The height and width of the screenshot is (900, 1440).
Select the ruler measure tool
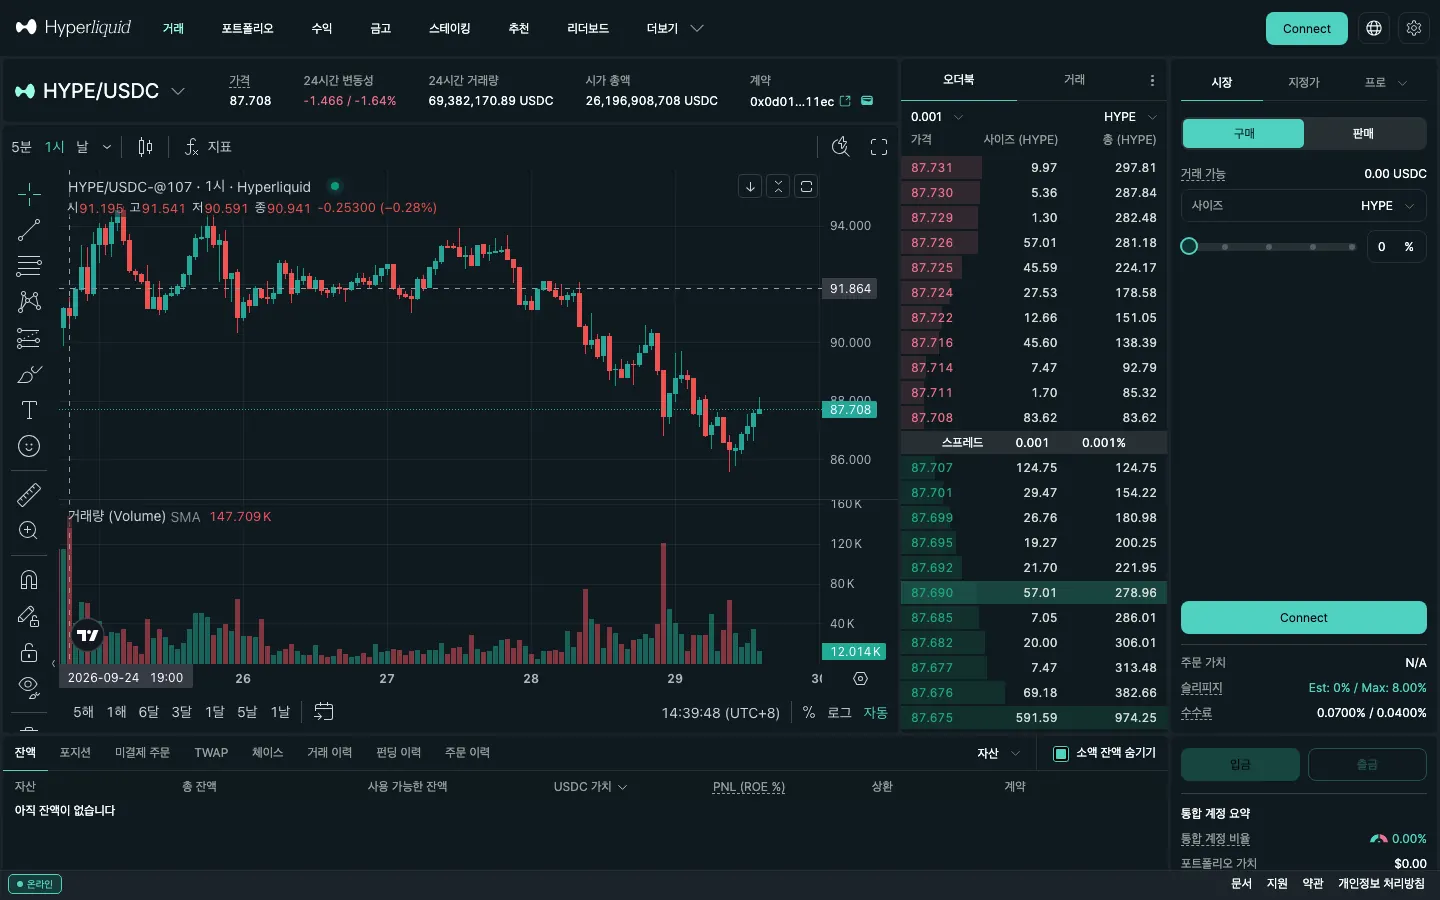[x=29, y=494]
